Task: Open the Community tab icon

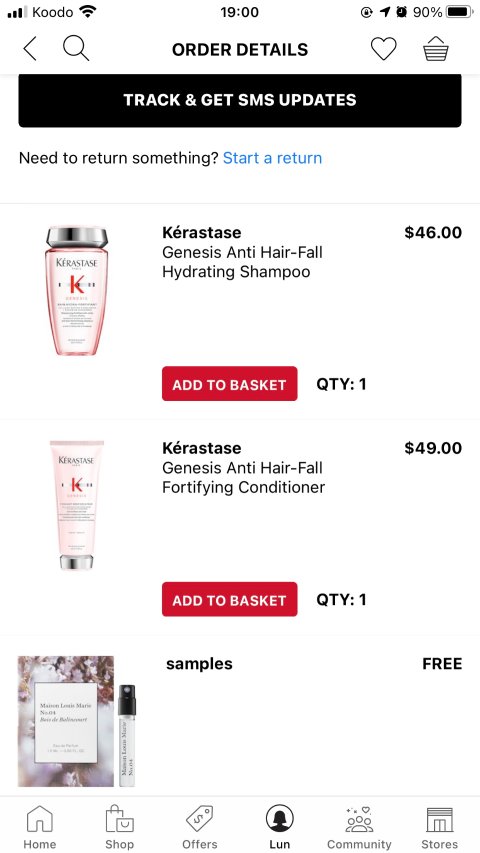Action: click(359, 819)
